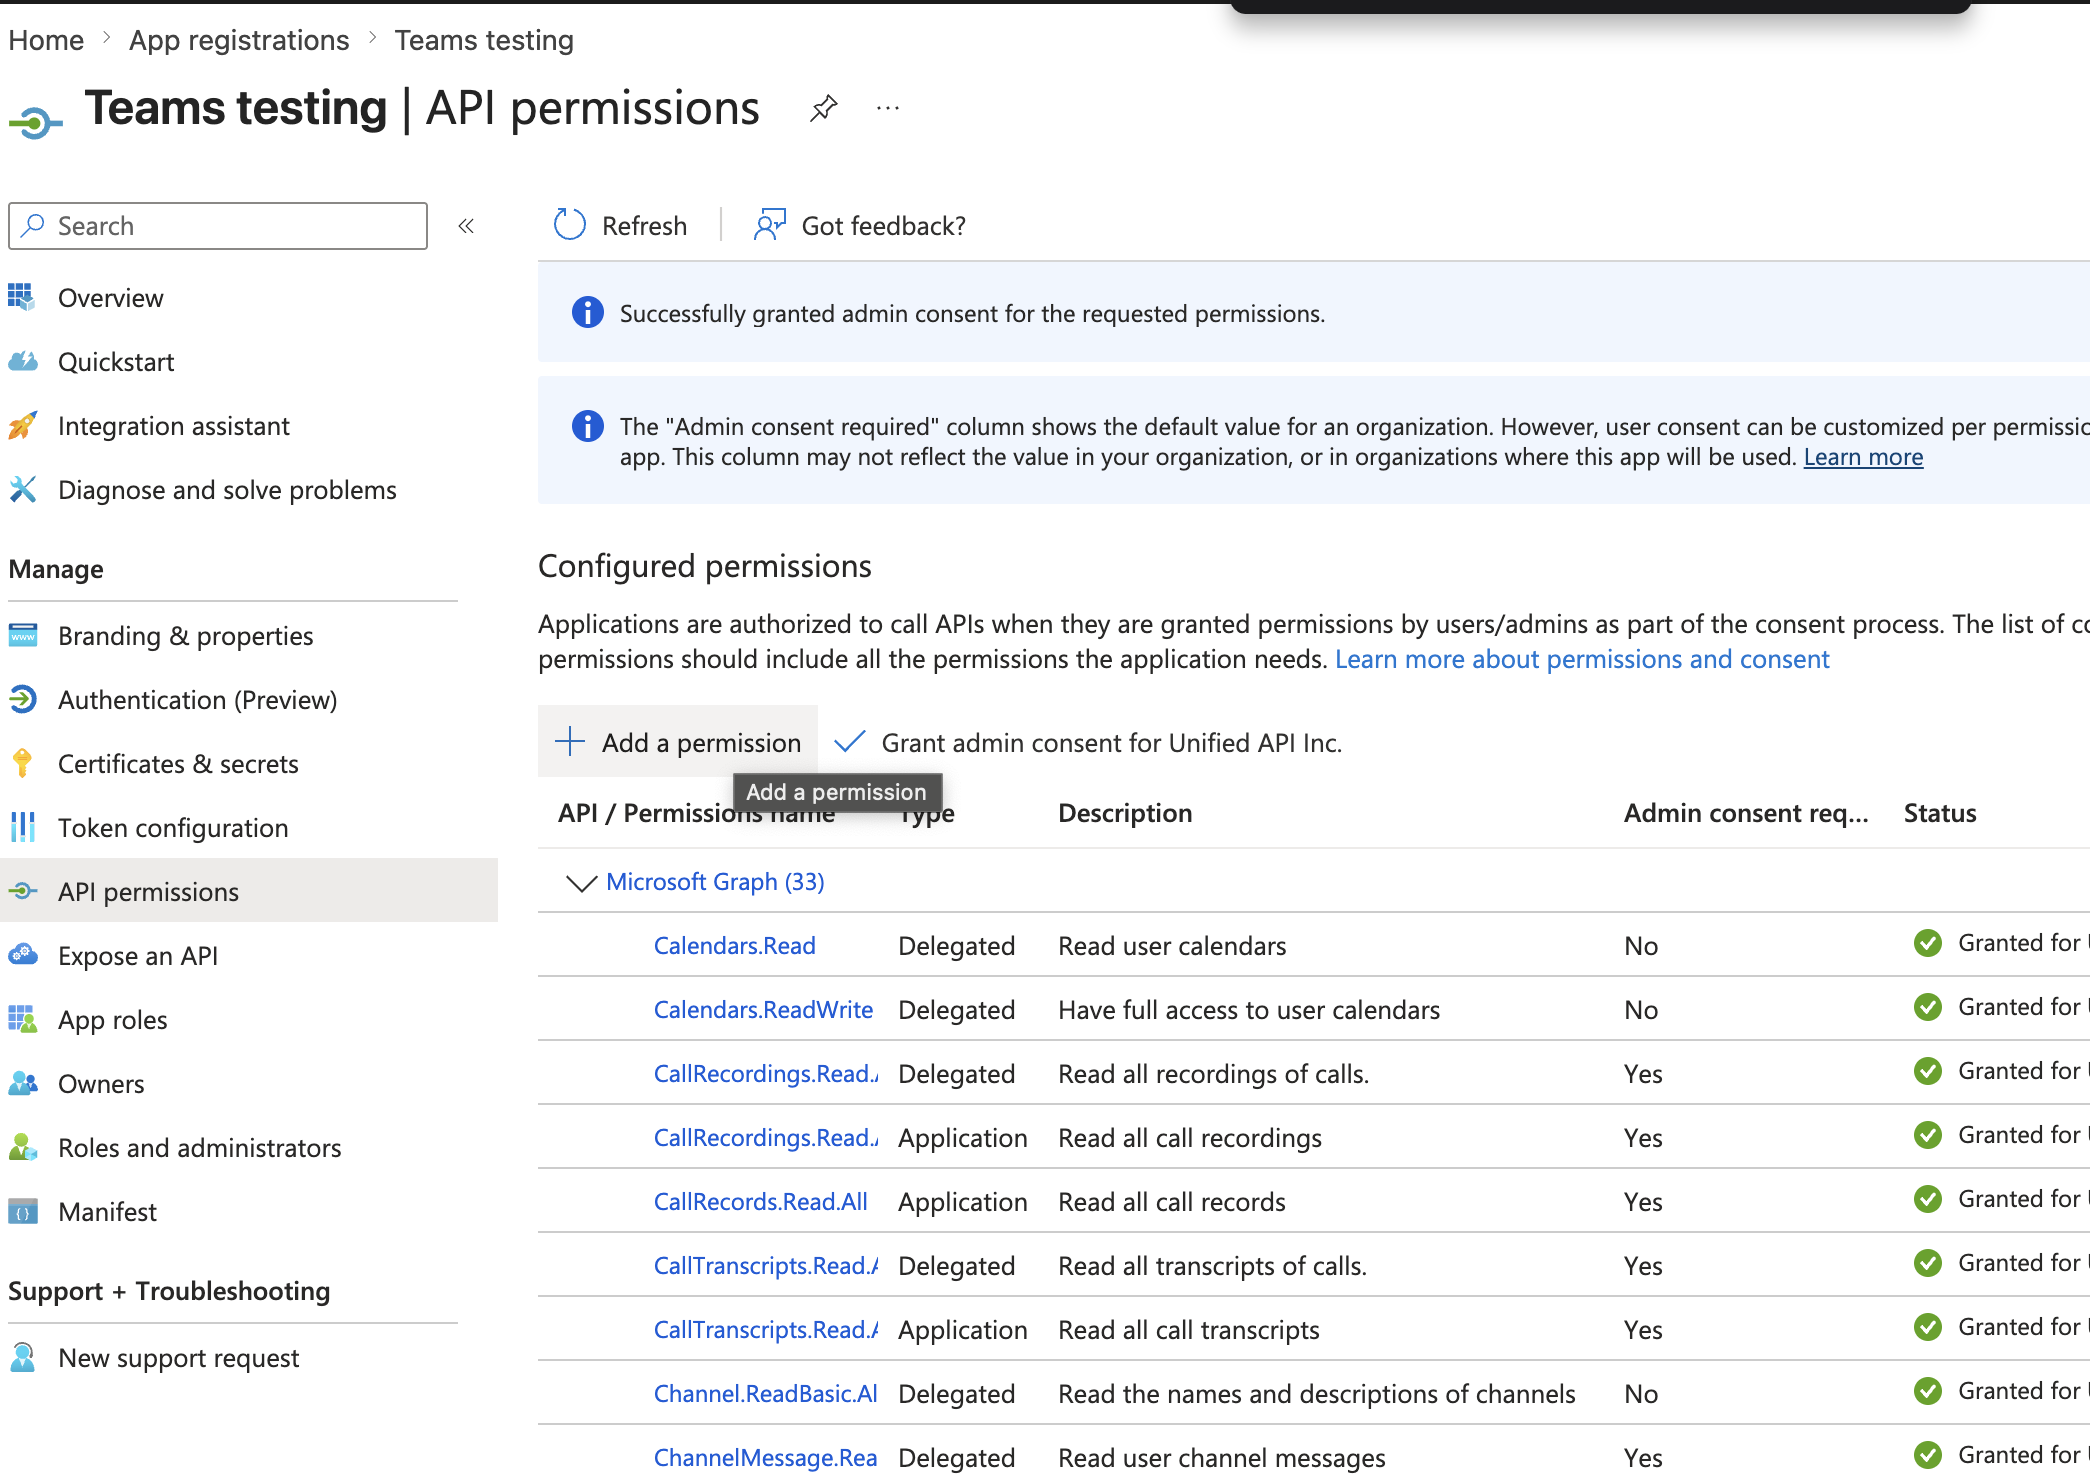This screenshot has width=2090, height=1480.
Task: Click the Quickstart cloud icon
Action: tap(22, 361)
